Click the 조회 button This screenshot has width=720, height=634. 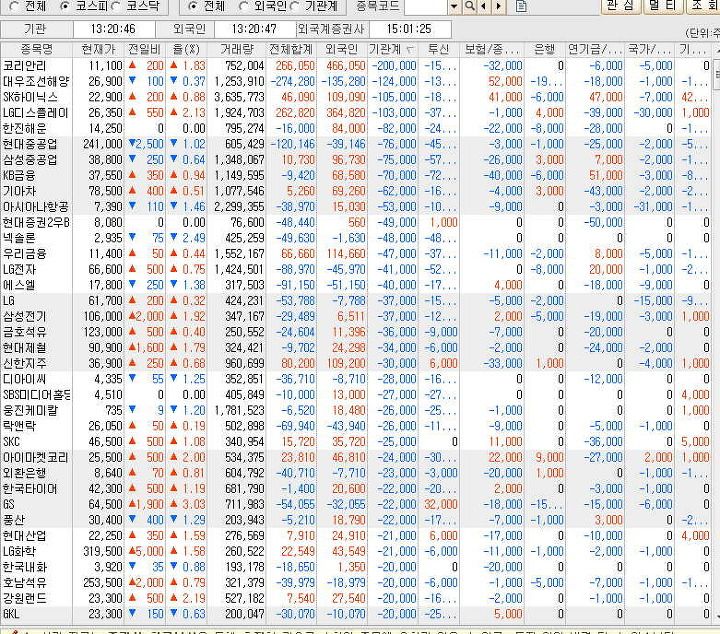(x=703, y=6)
